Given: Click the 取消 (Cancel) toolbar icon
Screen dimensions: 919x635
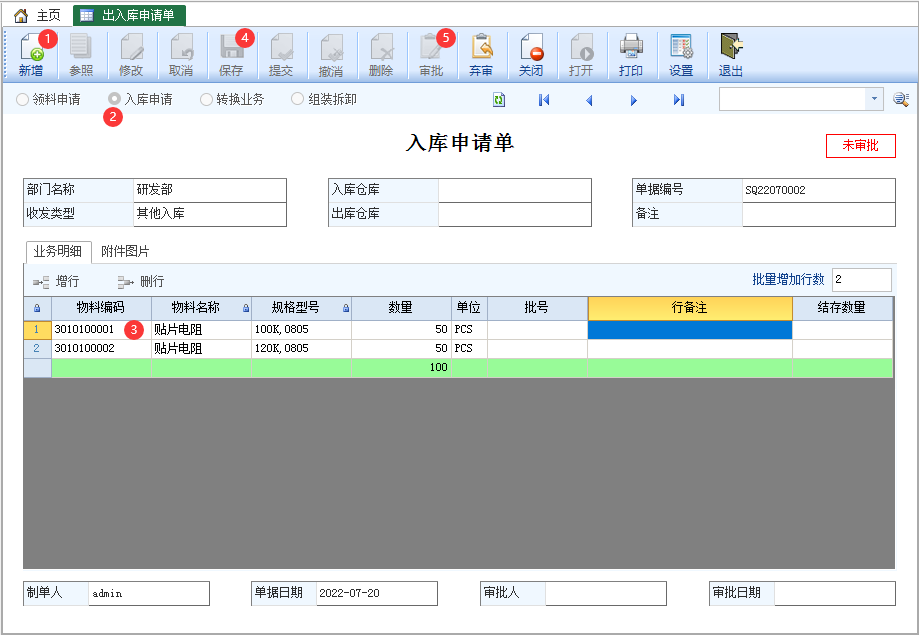Looking at the screenshot, I should (x=181, y=47).
